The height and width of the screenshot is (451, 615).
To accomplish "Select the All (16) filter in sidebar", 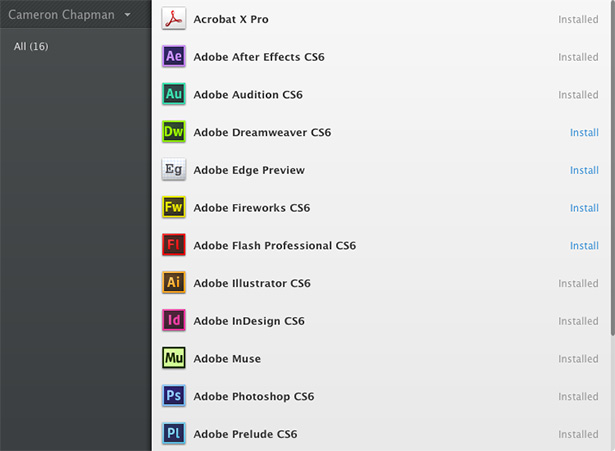I will click(31, 46).
